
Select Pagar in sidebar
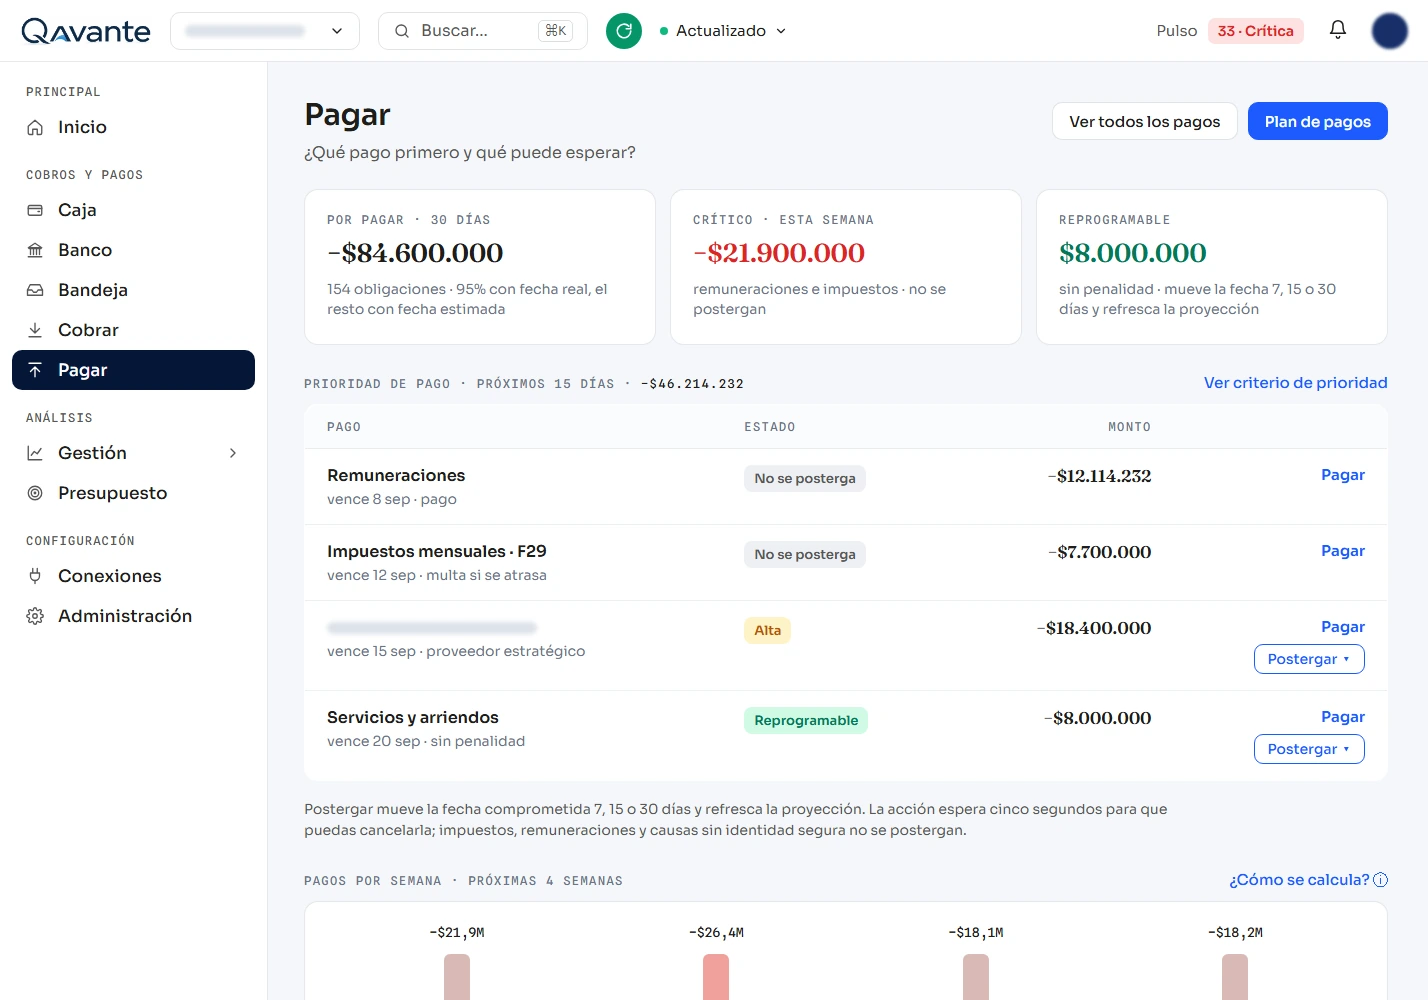tap(133, 370)
